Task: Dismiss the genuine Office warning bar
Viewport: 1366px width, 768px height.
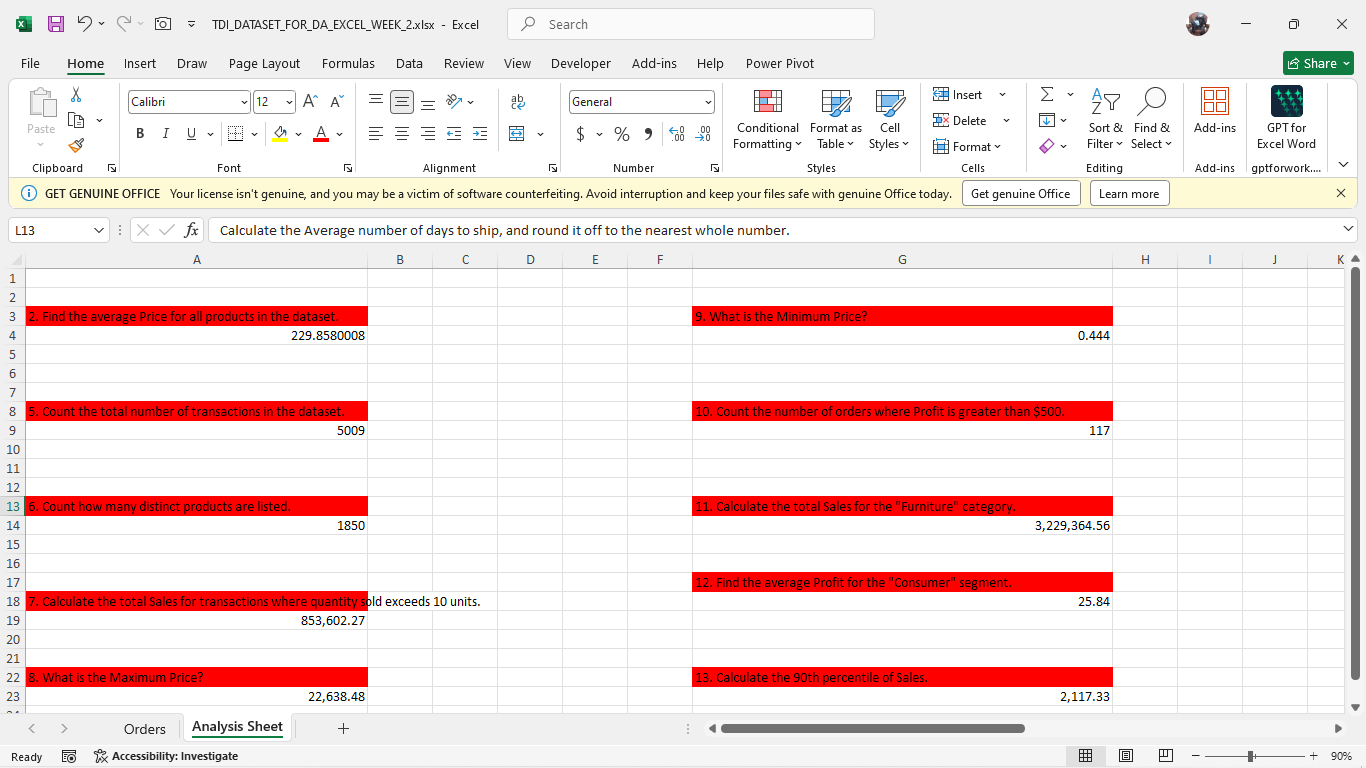Action: pyautogui.click(x=1341, y=193)
